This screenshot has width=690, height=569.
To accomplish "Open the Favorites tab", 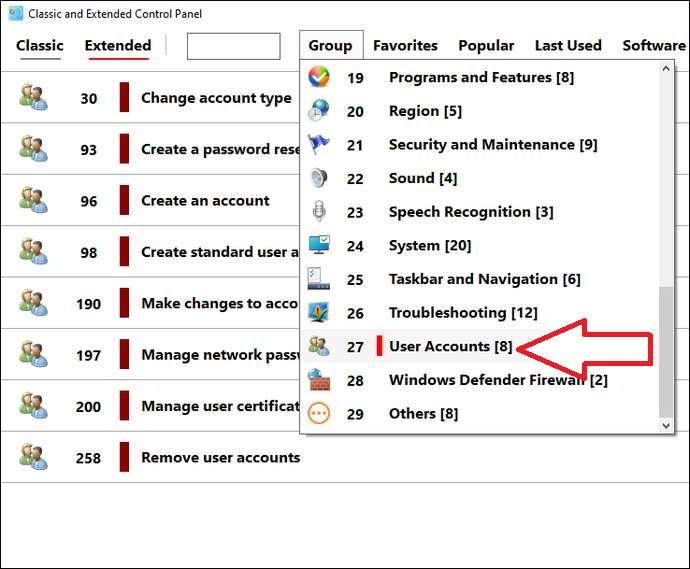I will pos(405,45).
